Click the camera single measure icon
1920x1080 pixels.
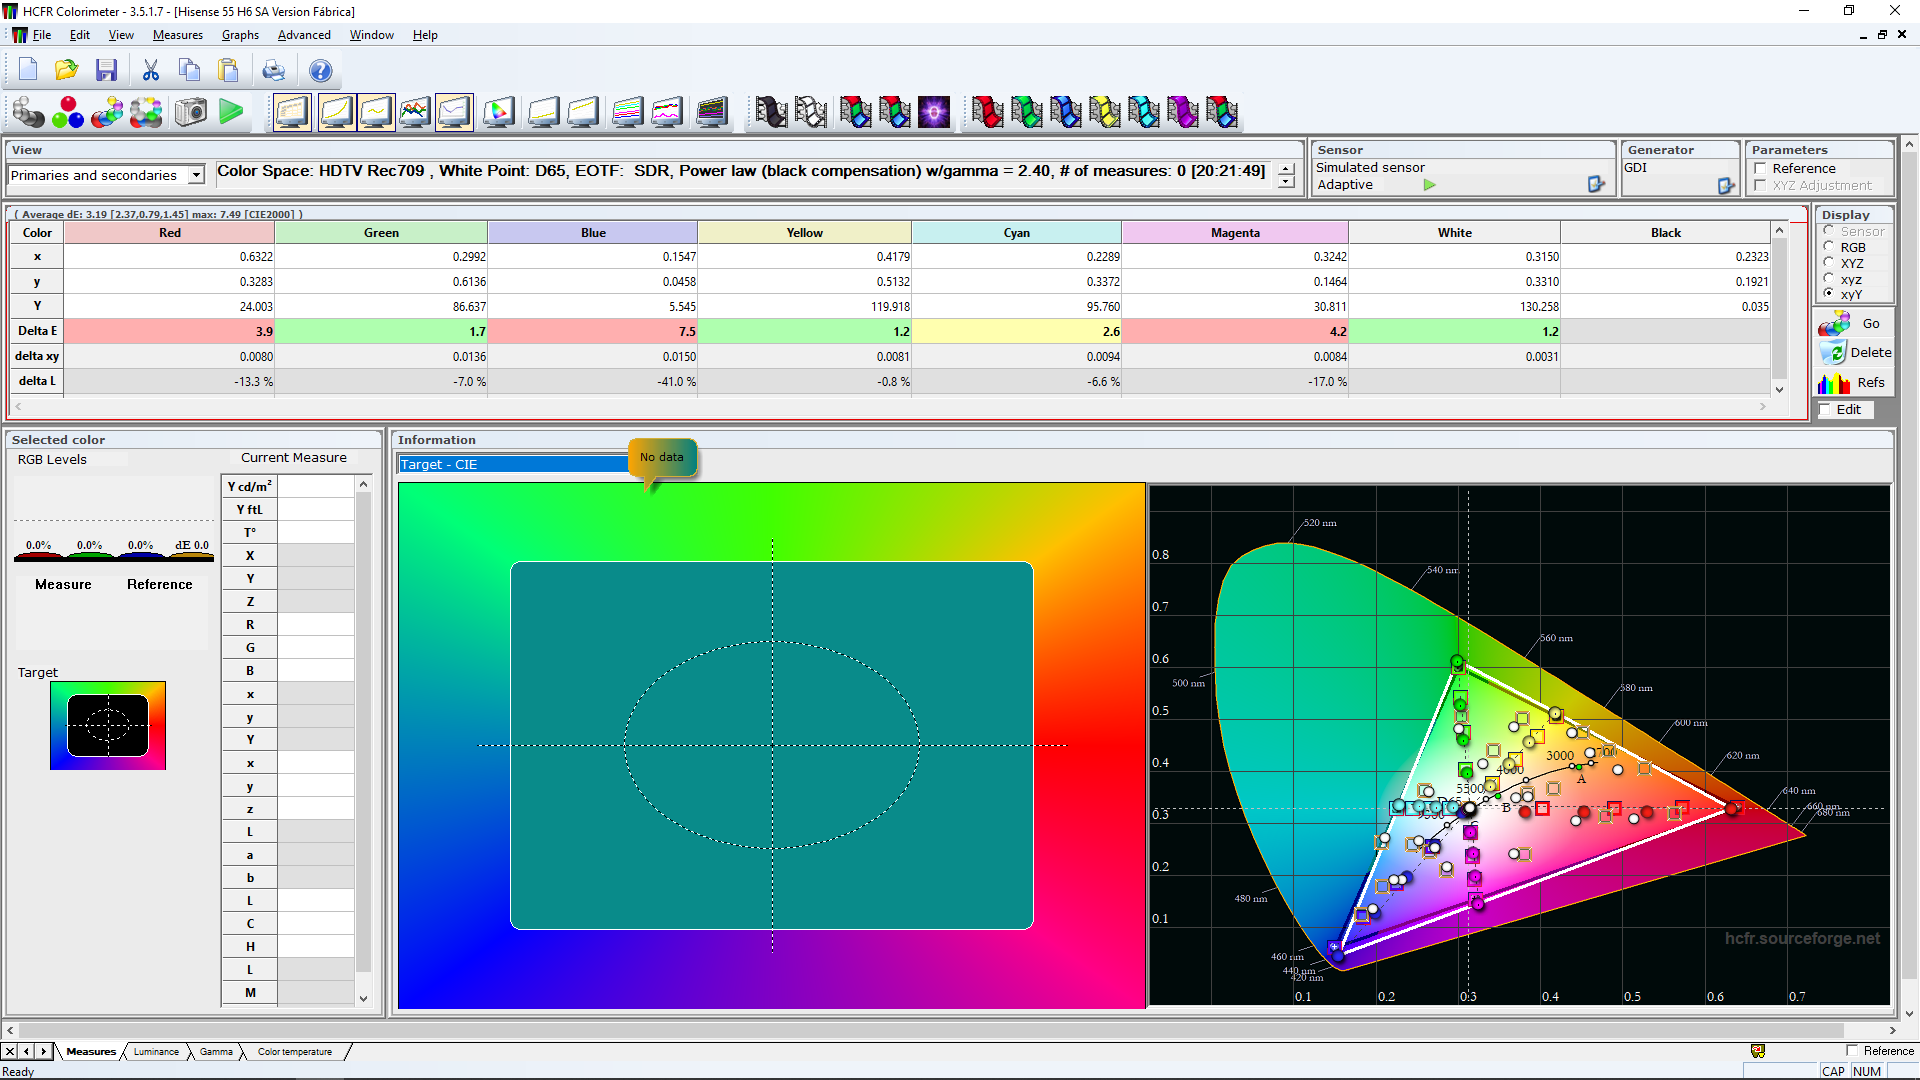(190, 112)
